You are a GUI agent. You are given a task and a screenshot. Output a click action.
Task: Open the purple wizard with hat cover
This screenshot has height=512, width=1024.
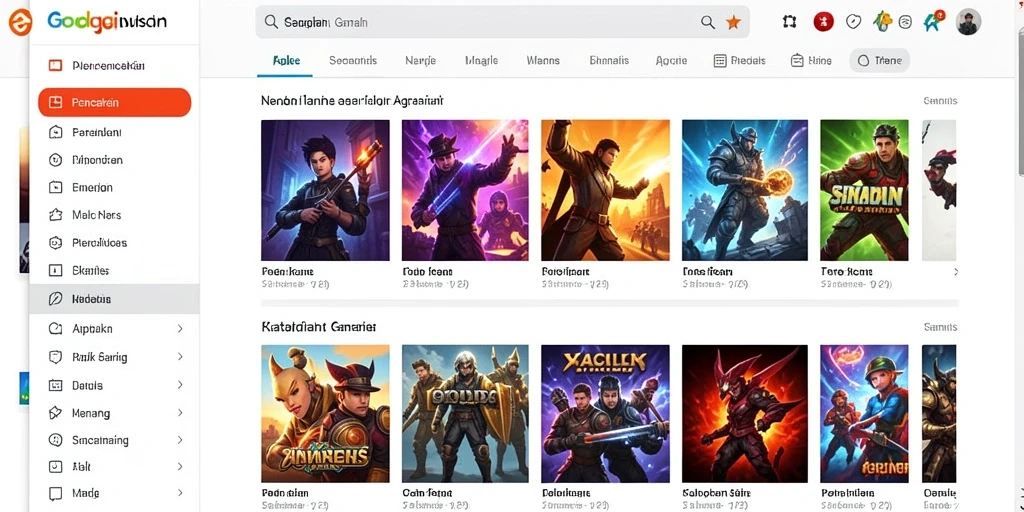tap(465, 190)
